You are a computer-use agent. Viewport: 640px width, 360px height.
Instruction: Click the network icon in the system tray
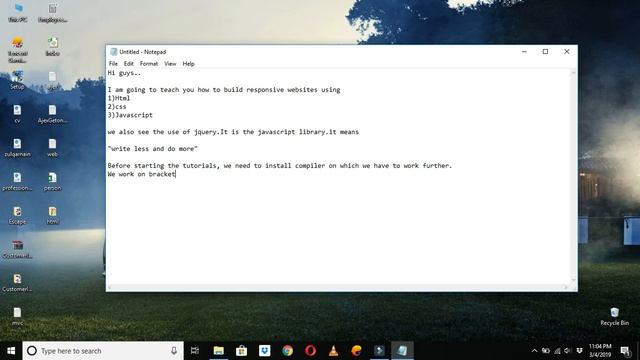[x=557, y=351]
